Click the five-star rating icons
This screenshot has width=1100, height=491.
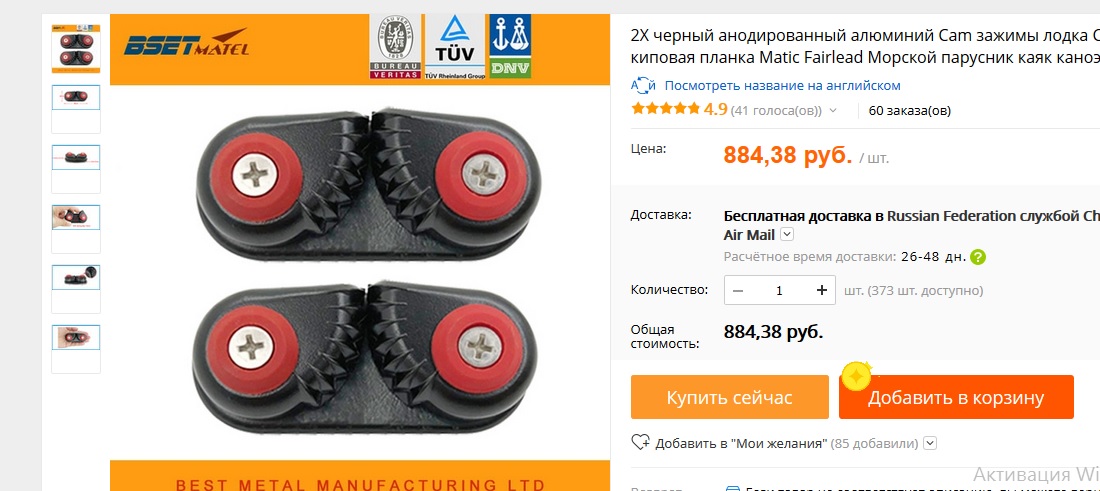pos(666,109)
